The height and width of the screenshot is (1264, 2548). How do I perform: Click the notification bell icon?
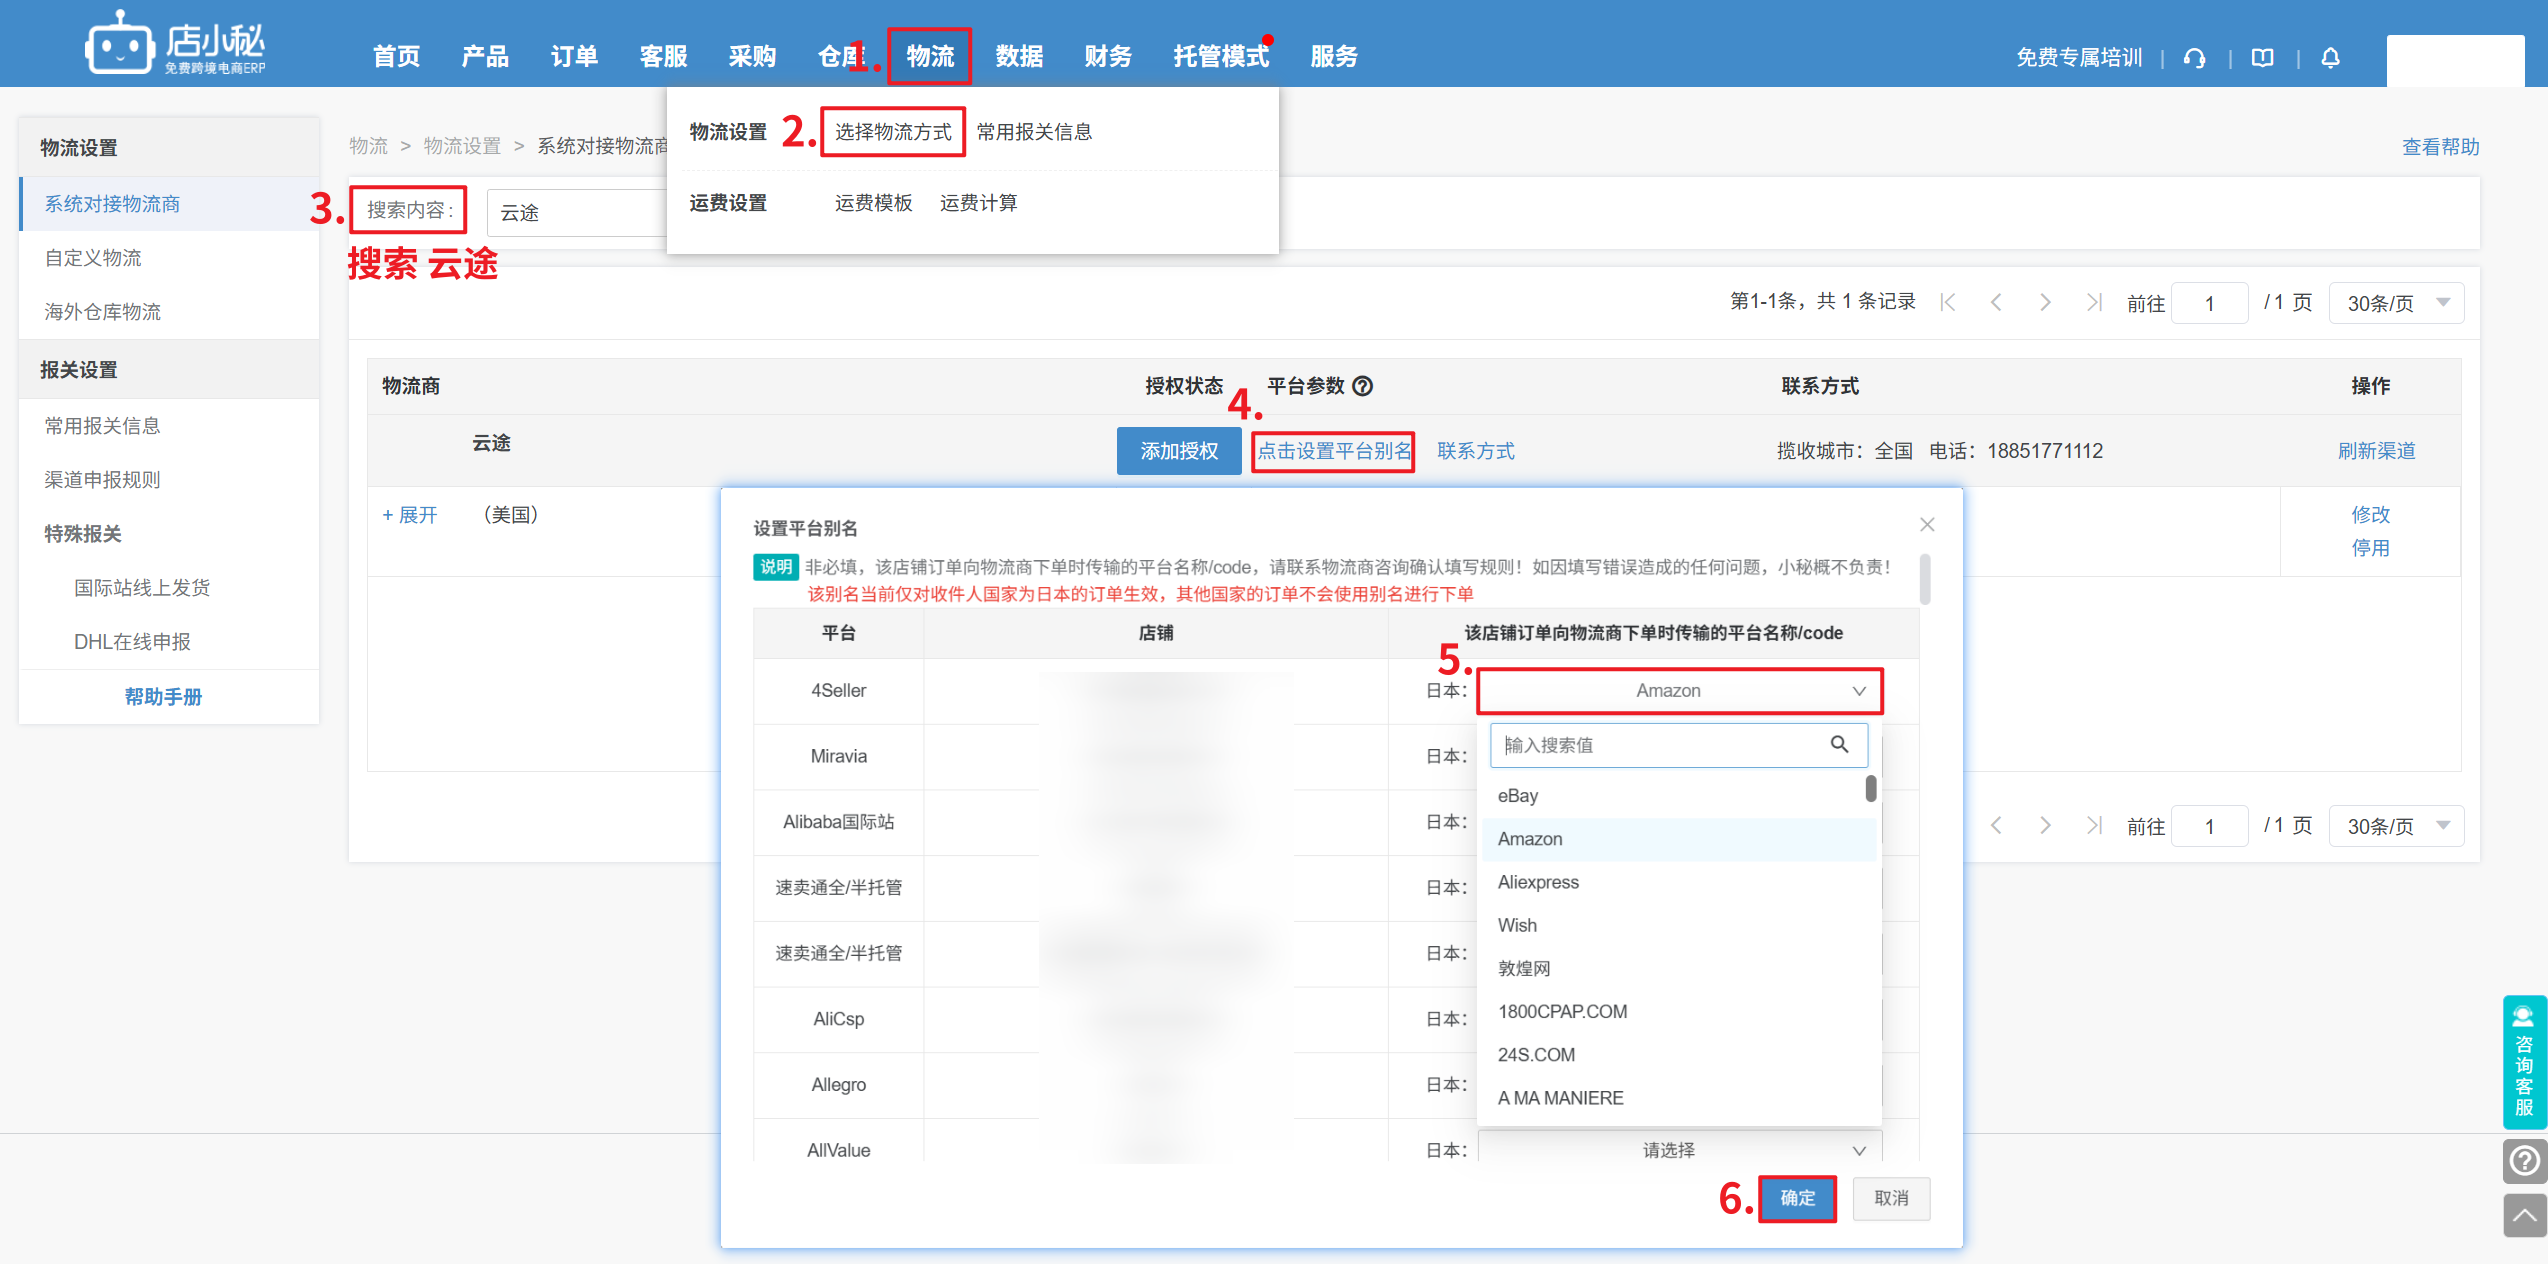(x=2331, y=58)
